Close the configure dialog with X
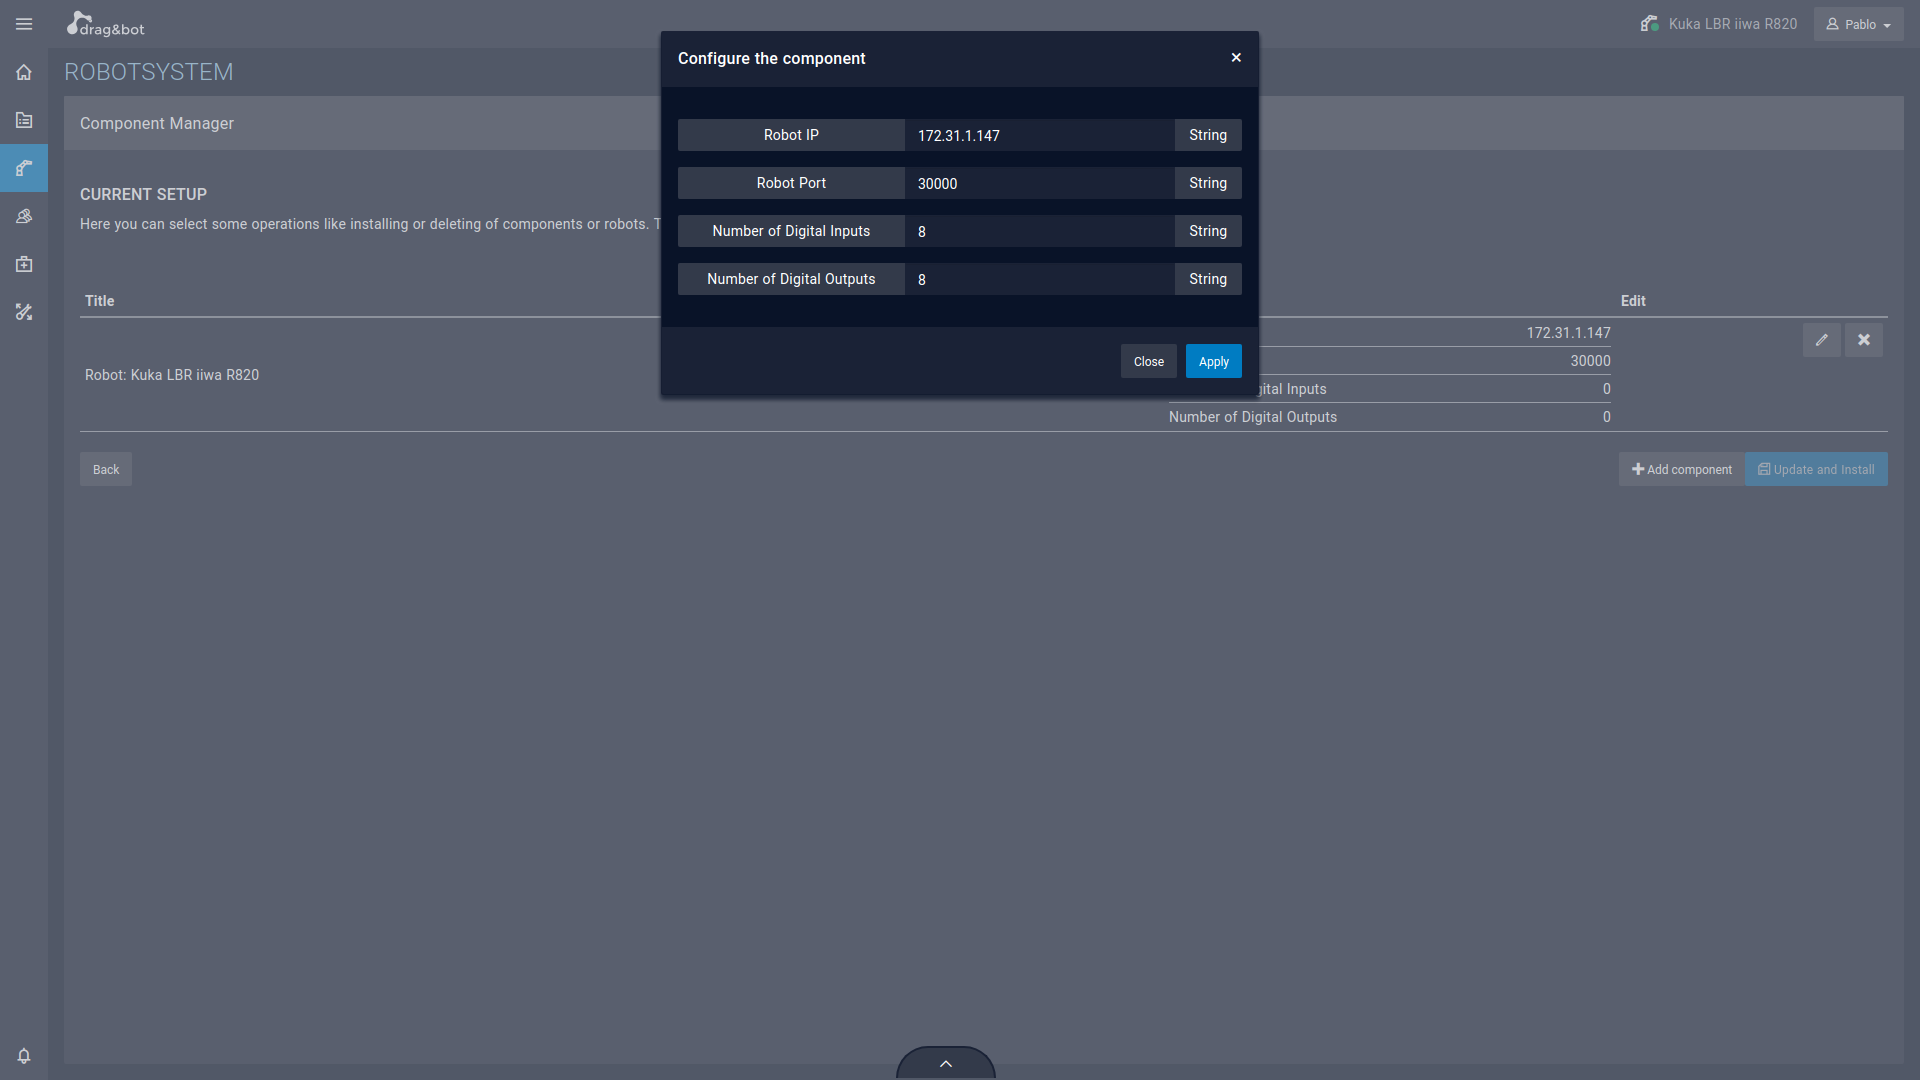 (x=1236, y=57)
